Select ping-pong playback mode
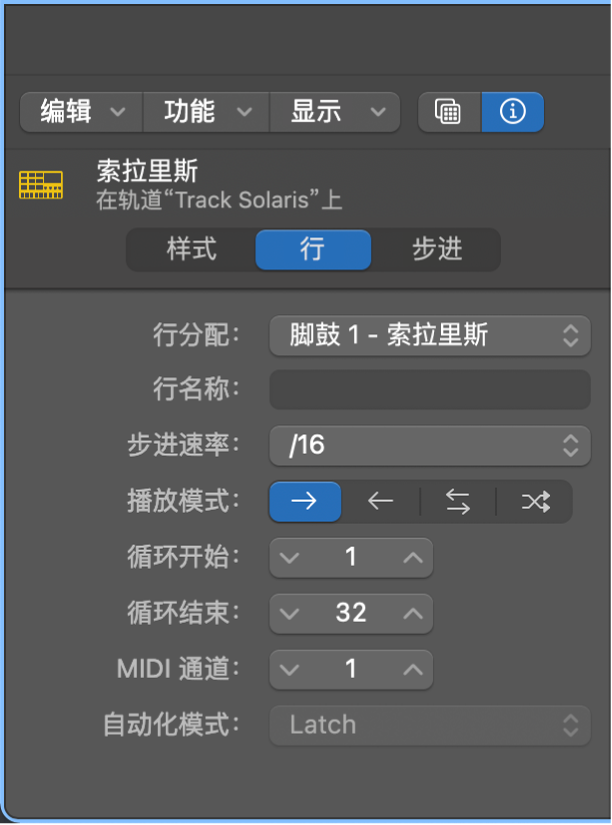 (x=458, y=501)
